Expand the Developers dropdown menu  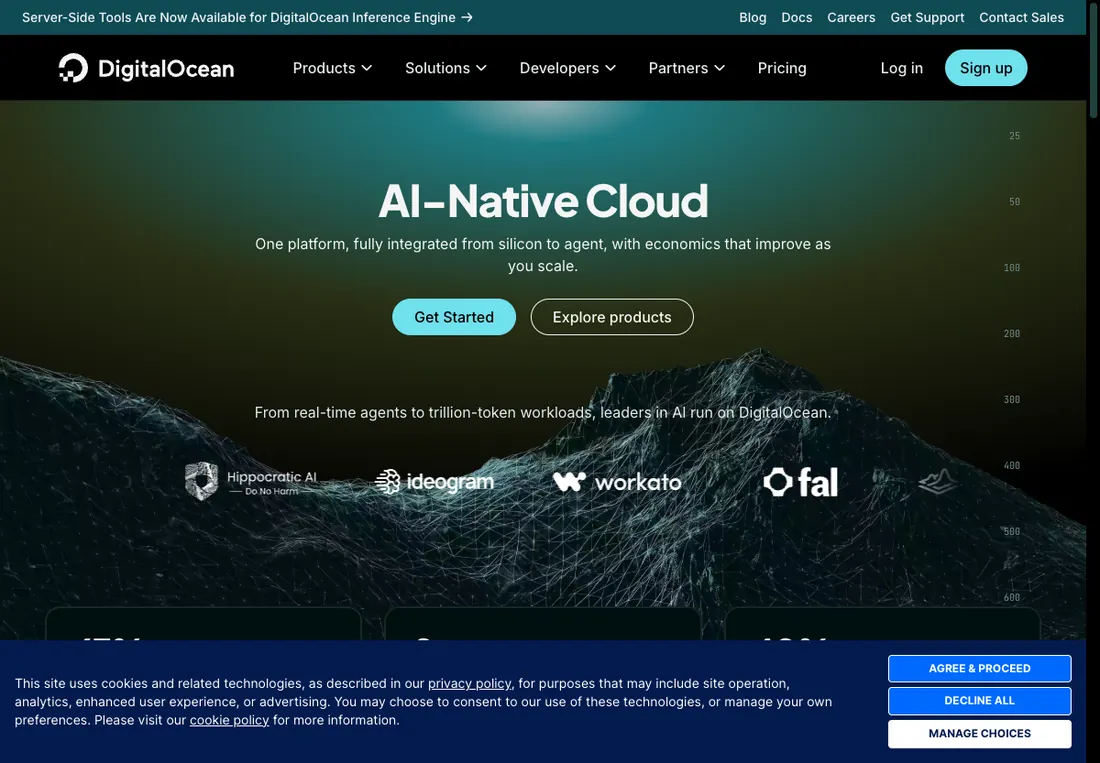point(568,68)
